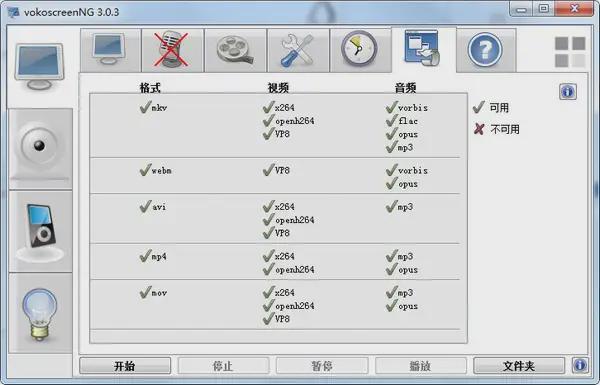
Task: Open the clock timer tab
Action: [x=360, y=50]
